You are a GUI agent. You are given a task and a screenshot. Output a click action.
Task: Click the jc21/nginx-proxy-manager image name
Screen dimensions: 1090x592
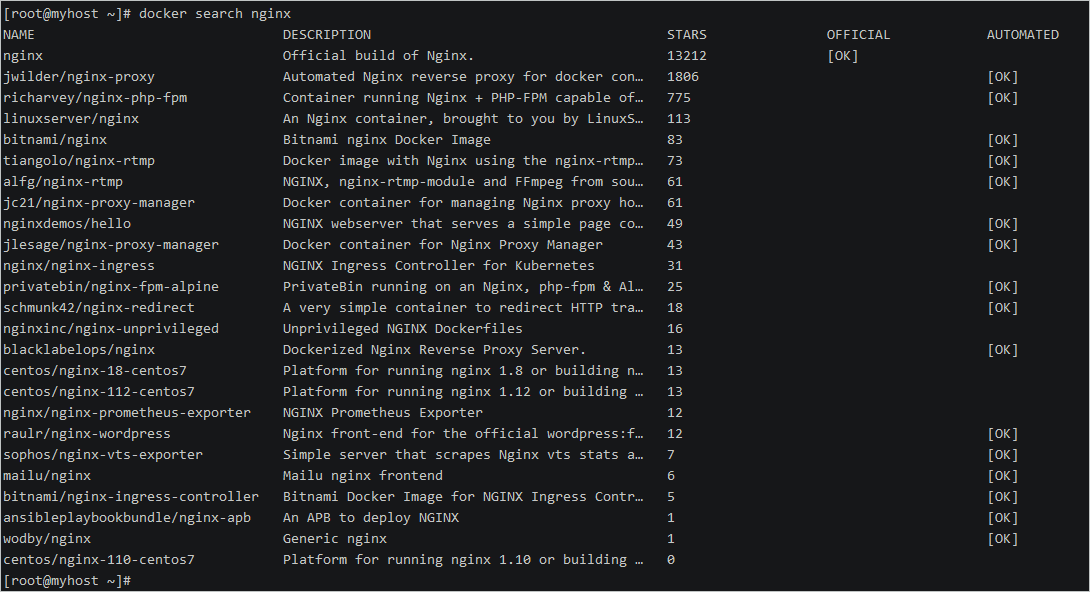click(x=99, y=203)
